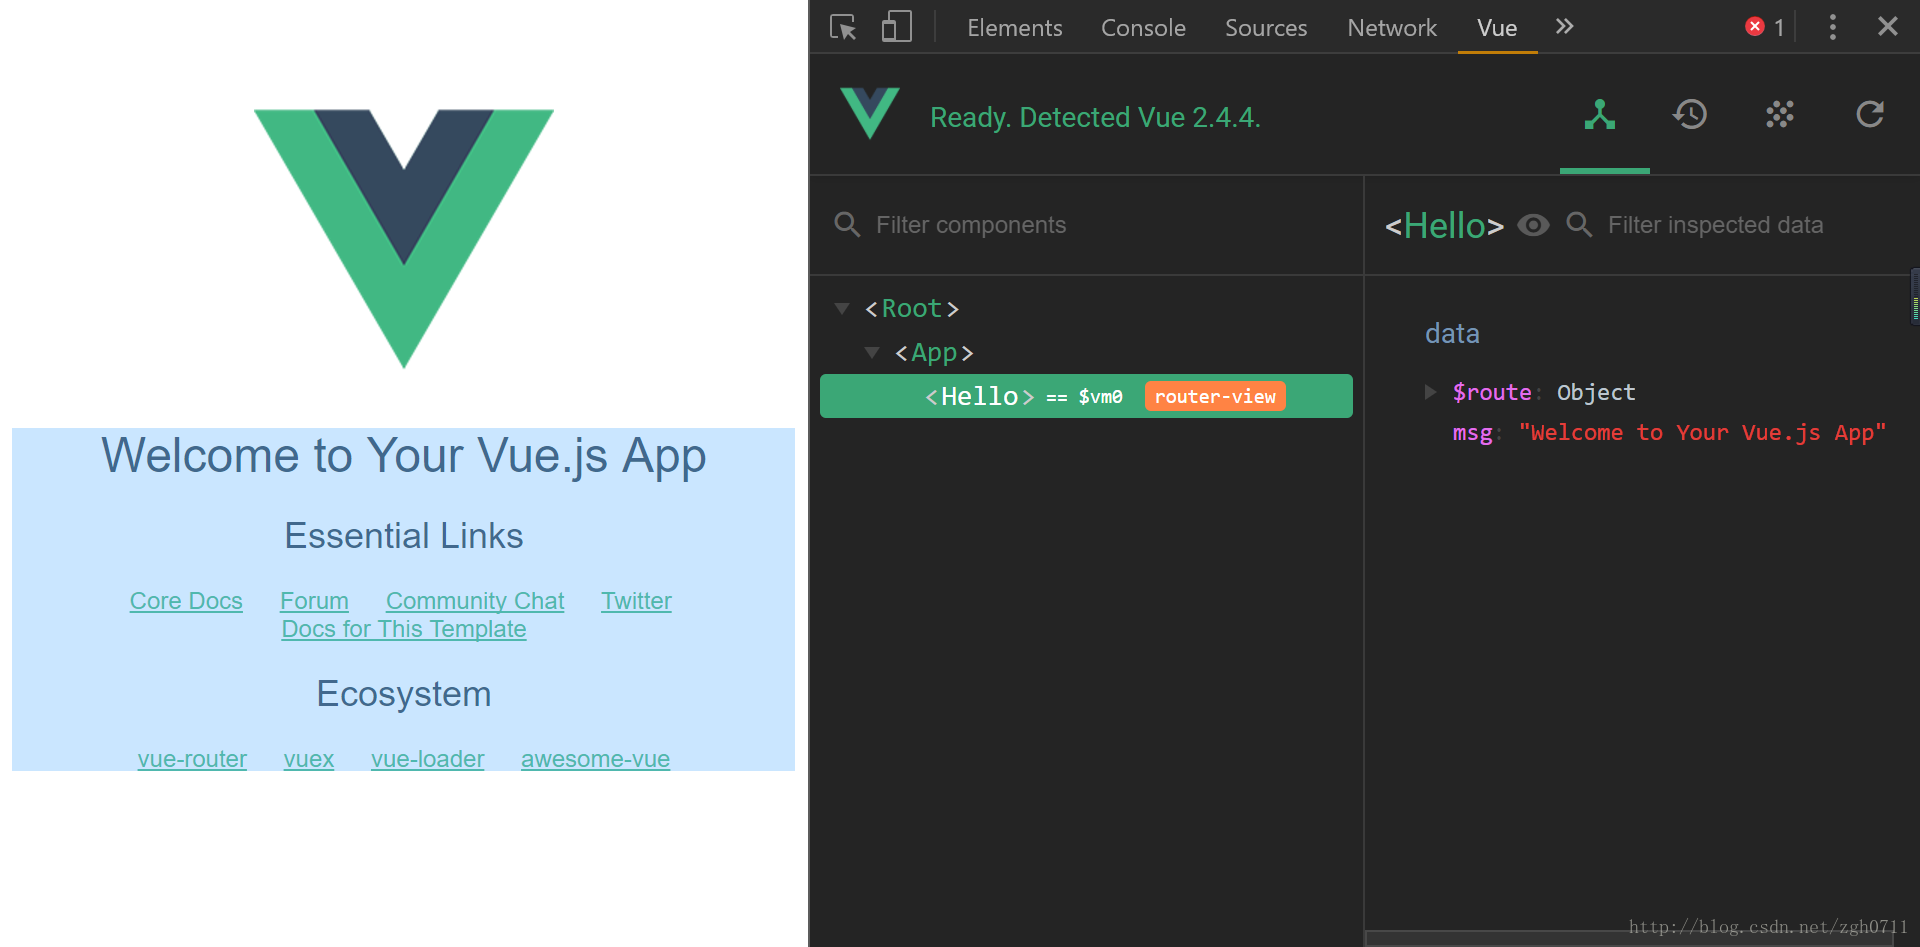
Task: Open the Vuex history view
Action: pyautogui.click(x=1690, y=114)
